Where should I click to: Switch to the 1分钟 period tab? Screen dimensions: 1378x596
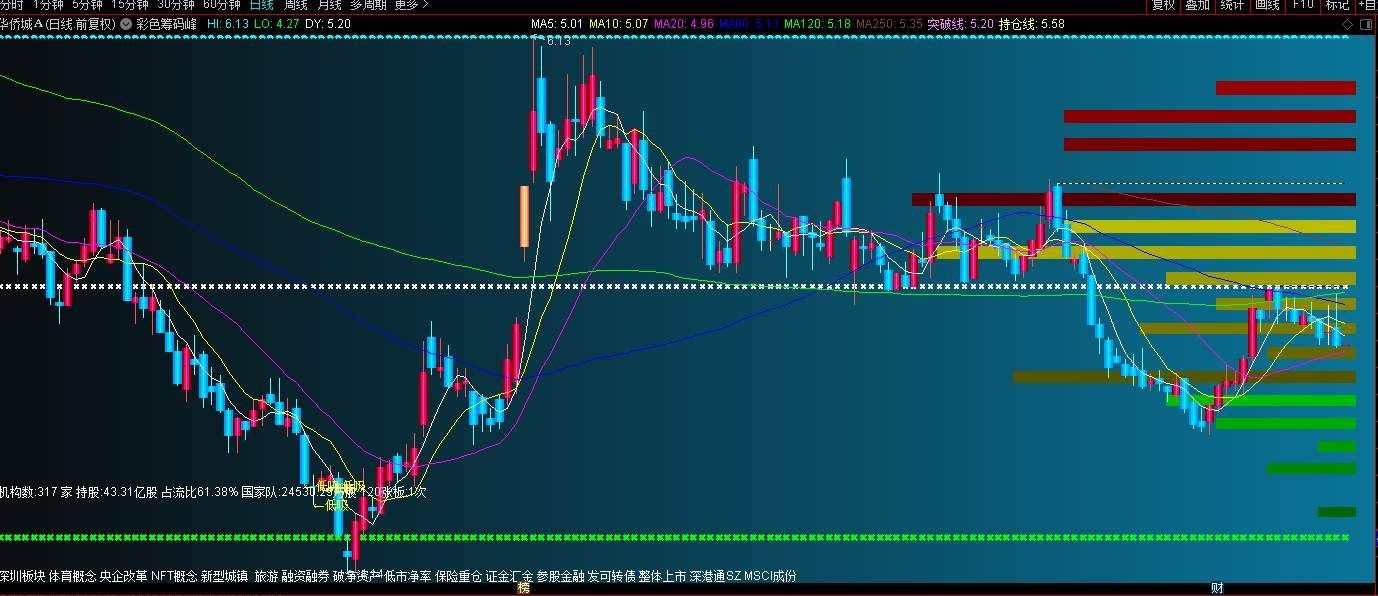pyautogui.click(x=49, y=5)
